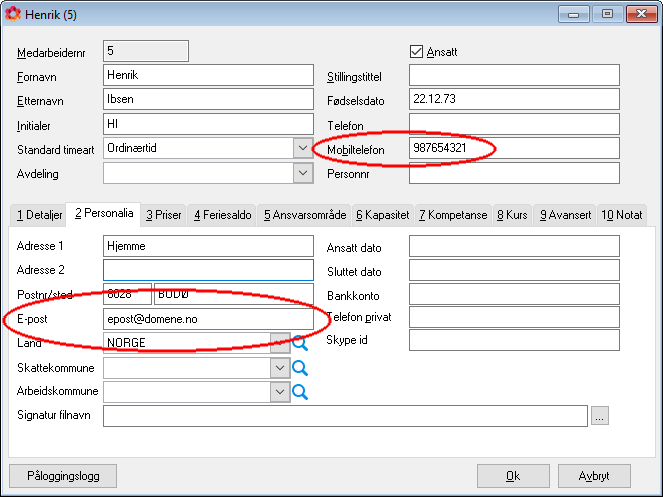This screenshot has height=497, width=663.
Task: Click the Adresse 2 field
Action: click(208, 270)
